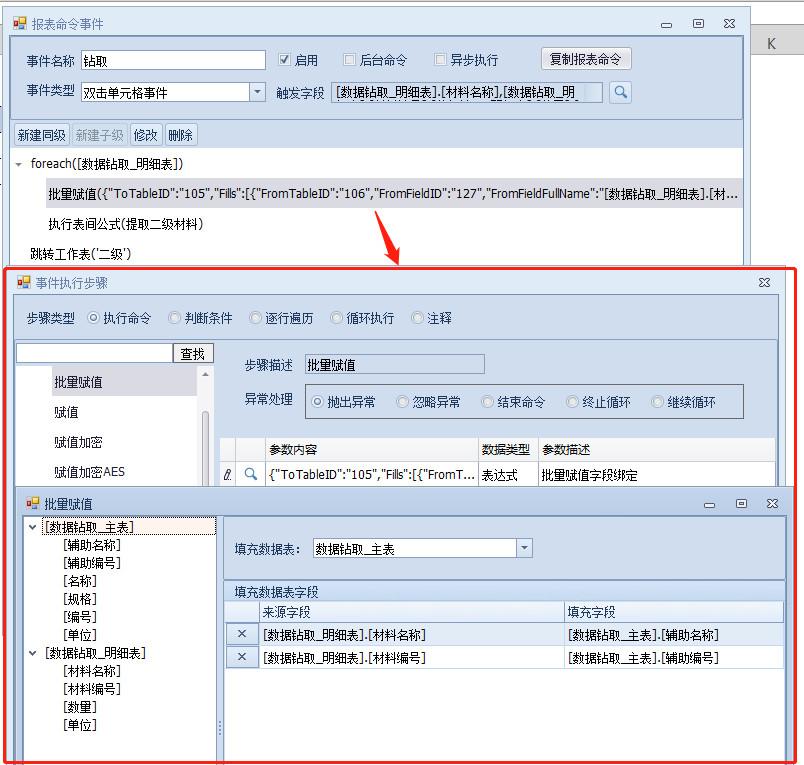Toggle the 启用 checkbox
Screen dimensions: 804x765
(x=284, y=60)
